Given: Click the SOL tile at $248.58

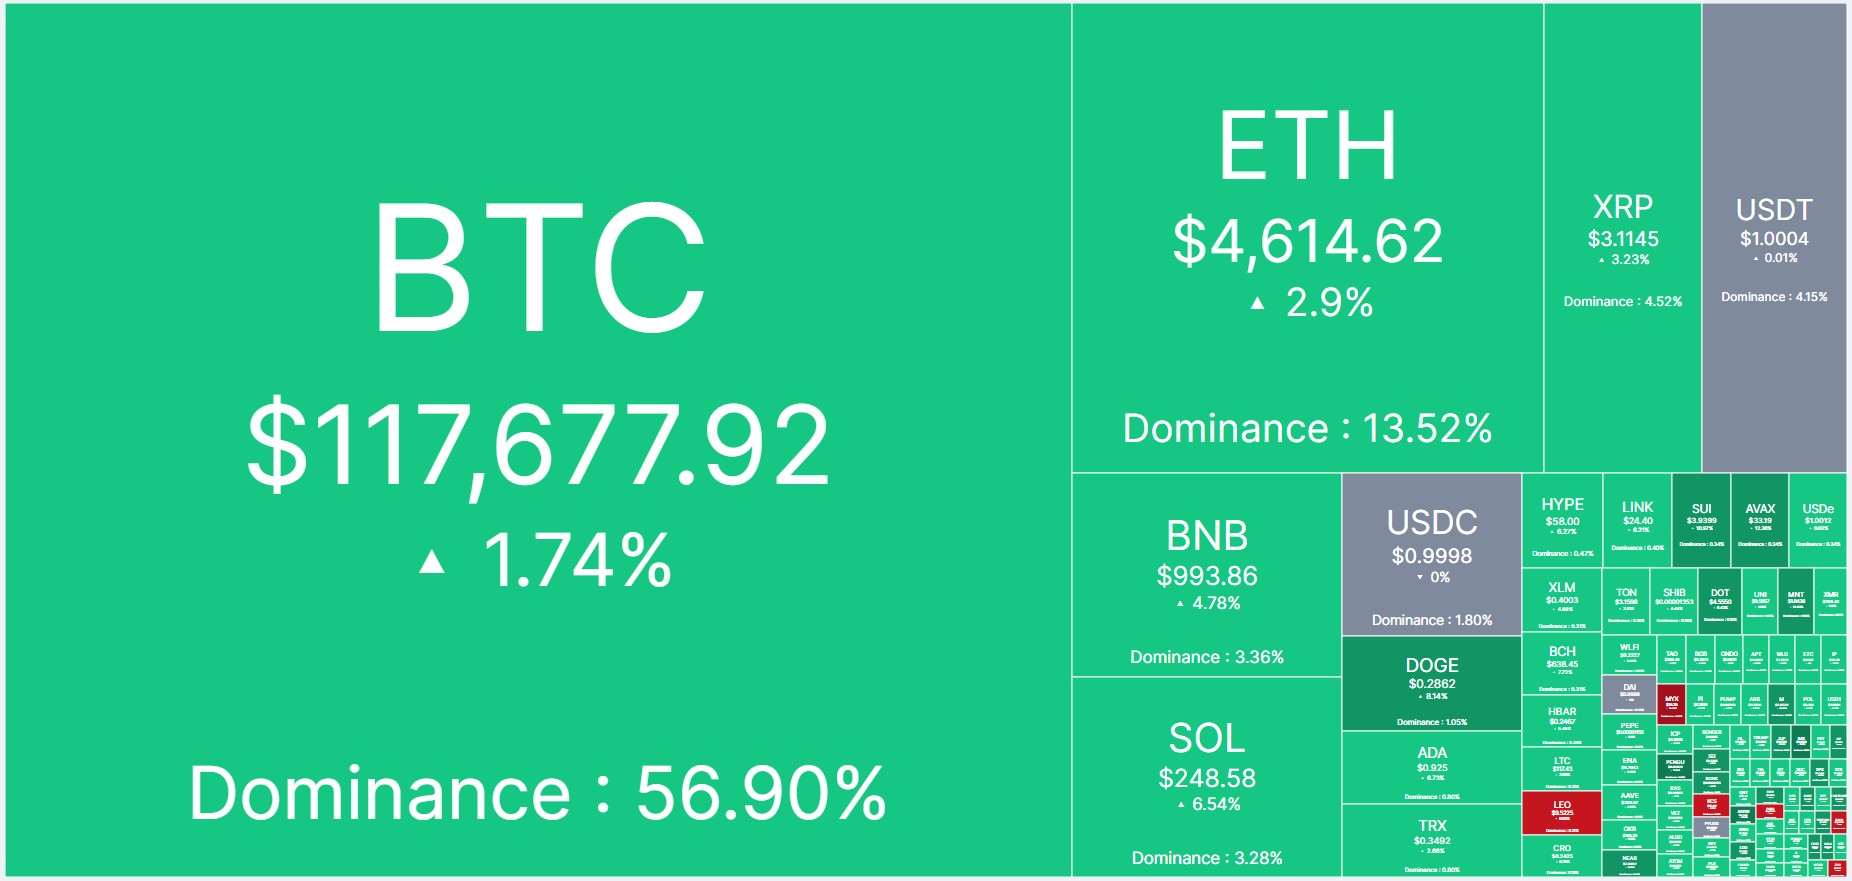Looking at the screenshot, I should pyautogui.click(x=1207, y=777).
